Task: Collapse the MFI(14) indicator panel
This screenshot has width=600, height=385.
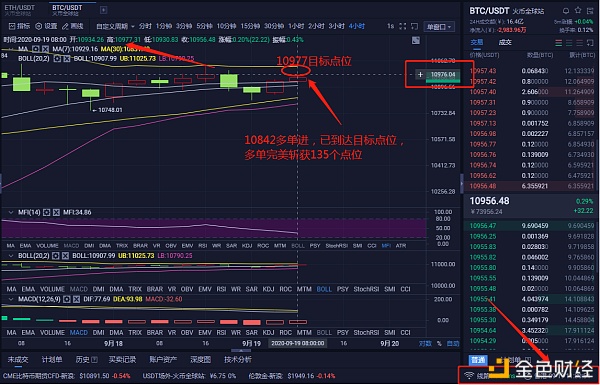Action: pyautogui.click(x=11, y=212)
